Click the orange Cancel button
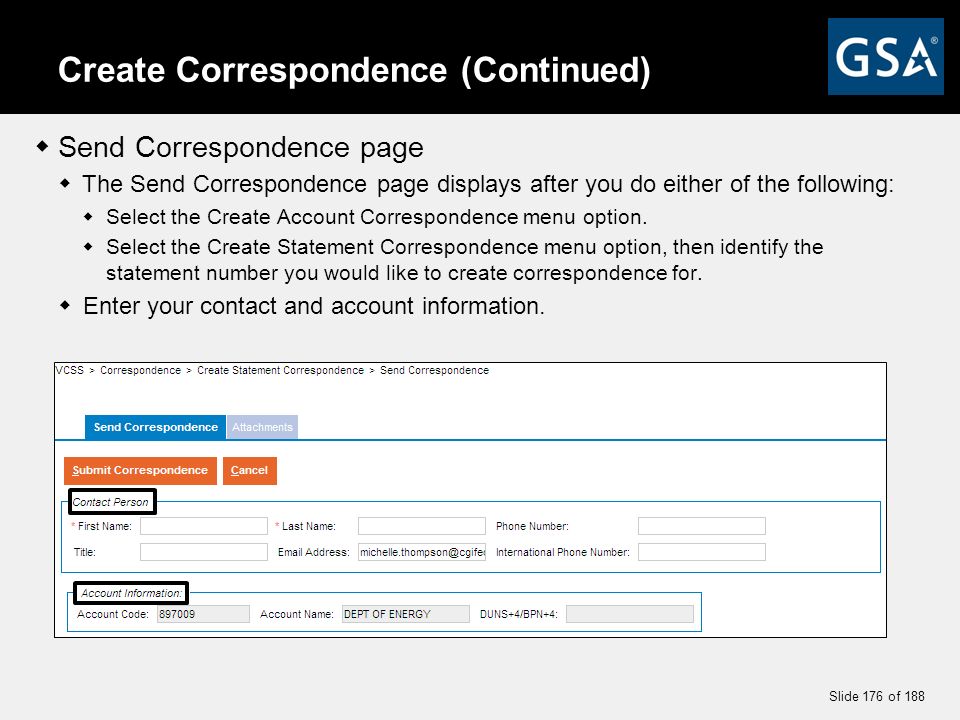The height and width of the screenshot is (720, 960). click(x=249, y=471)
